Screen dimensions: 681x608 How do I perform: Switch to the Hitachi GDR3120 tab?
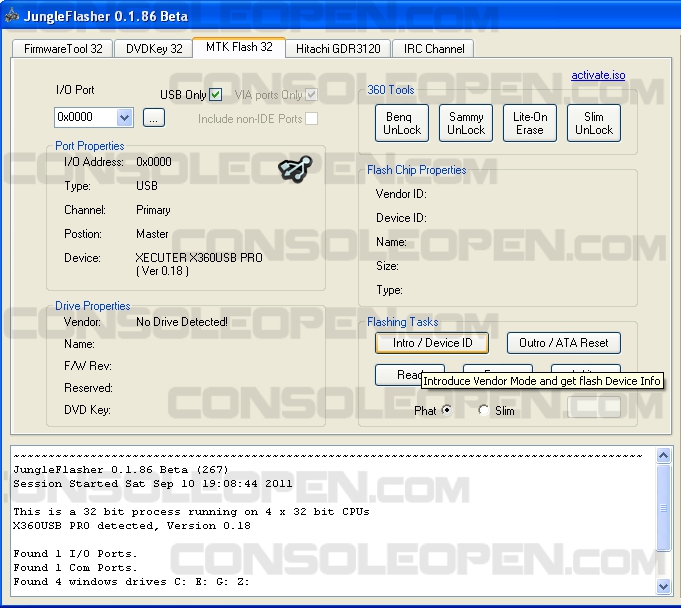(338, 49)
